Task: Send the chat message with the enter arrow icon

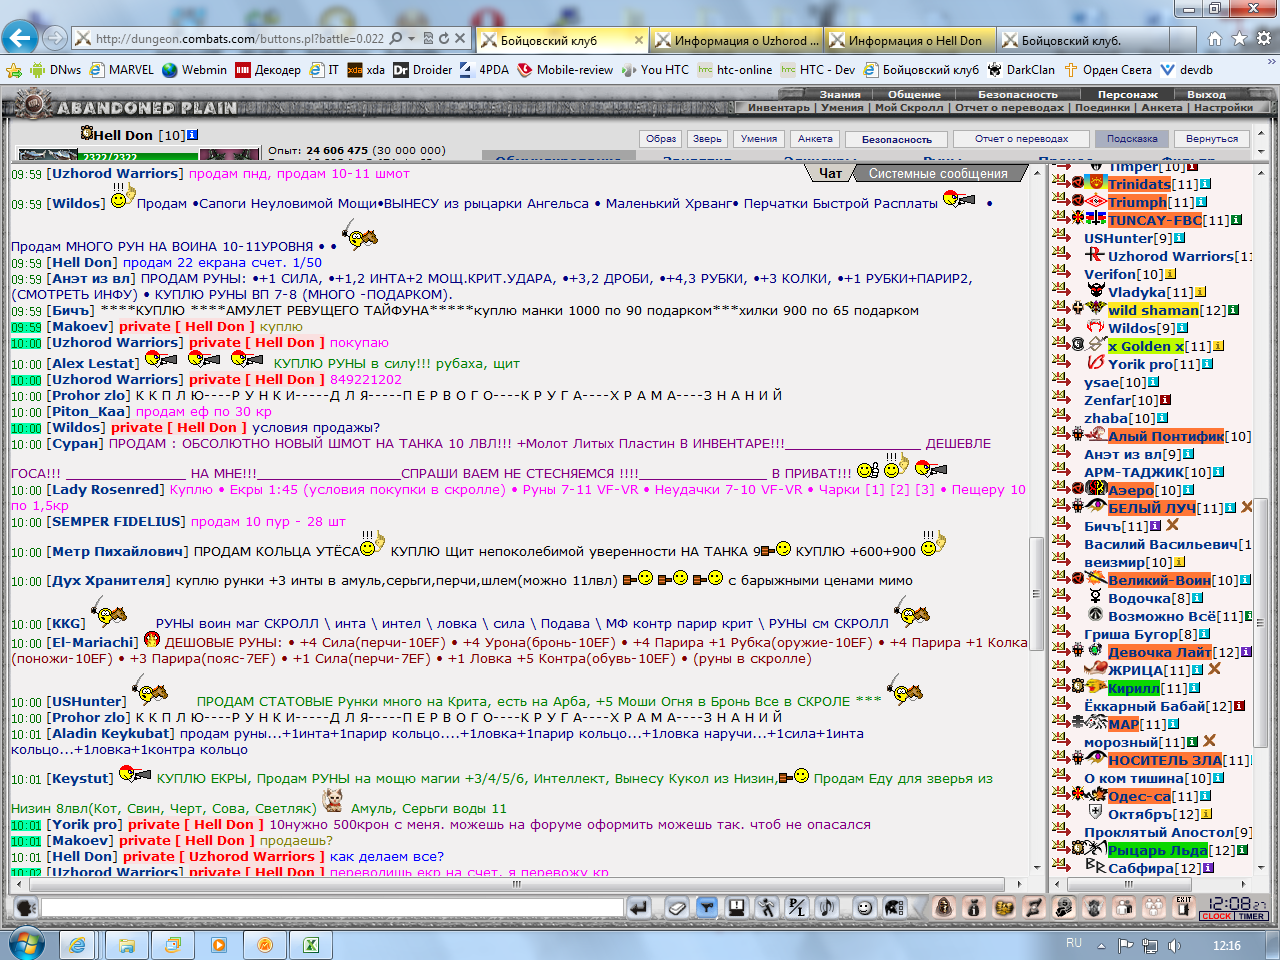Action: click(639, 907)
